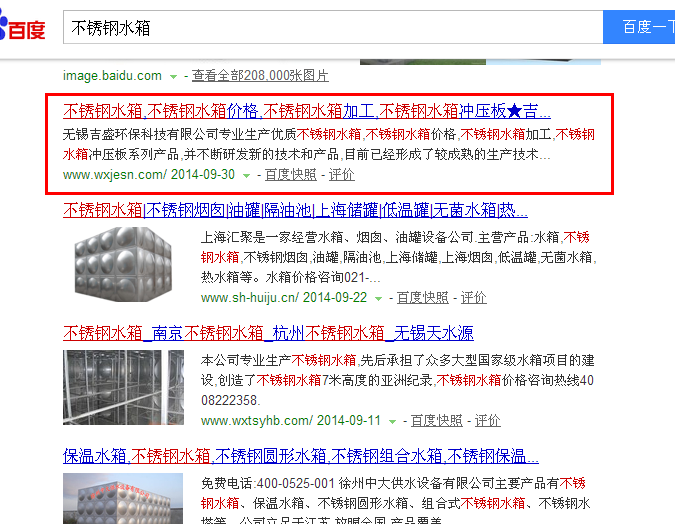Select snippet text 上海汇聚是一家经营水箱、烟囱、油罐设备公司
This screenshot has width=675, height=524.
337,238
